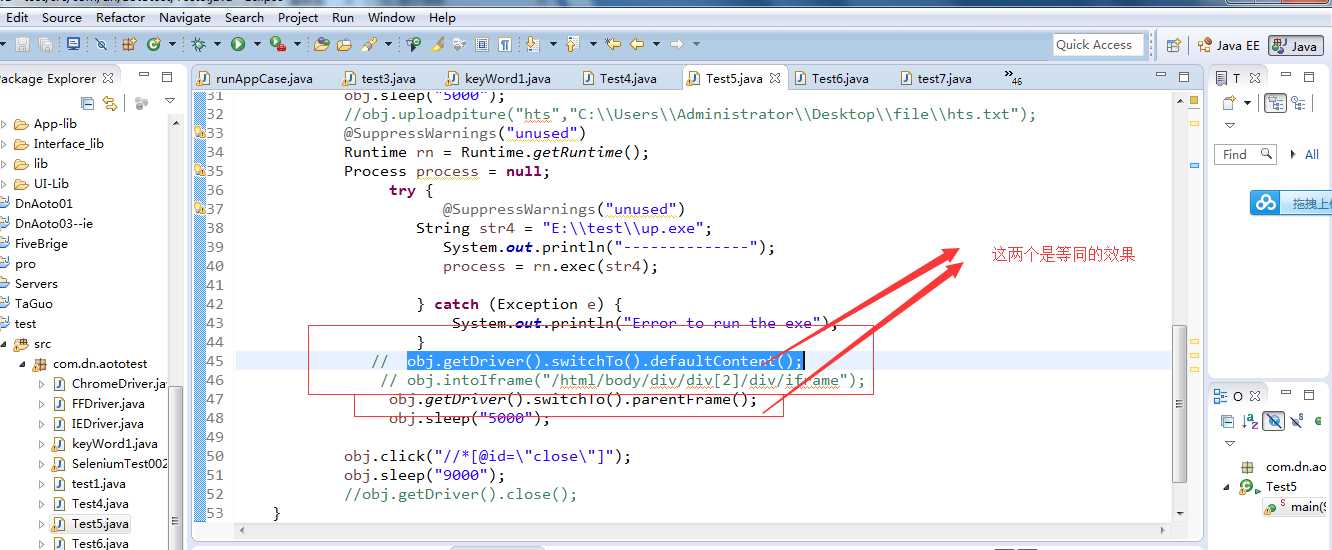Toggle Hide Static Members in Outline view
The image size is (1332, 550).
click(x=1298, y=422)
